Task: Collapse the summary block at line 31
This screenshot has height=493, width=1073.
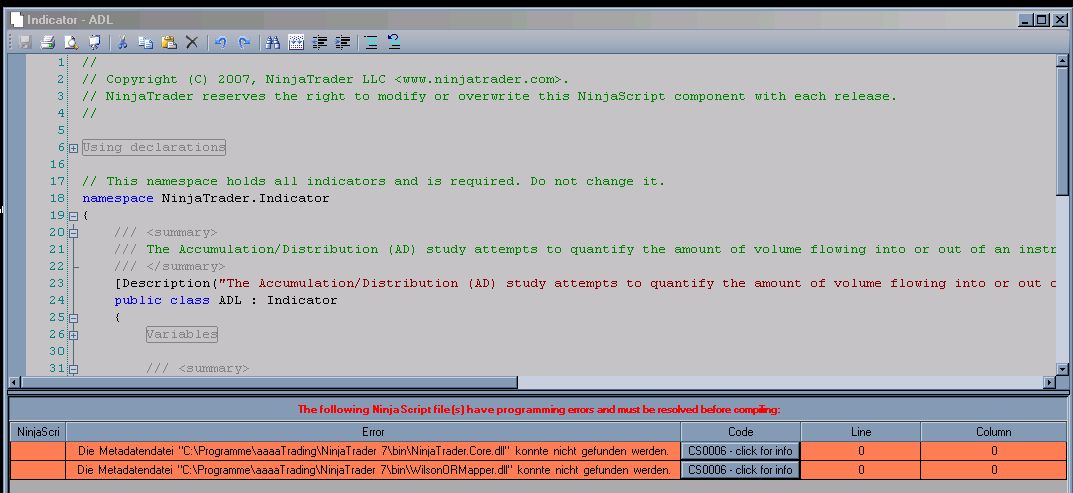Action: [73, 369]
